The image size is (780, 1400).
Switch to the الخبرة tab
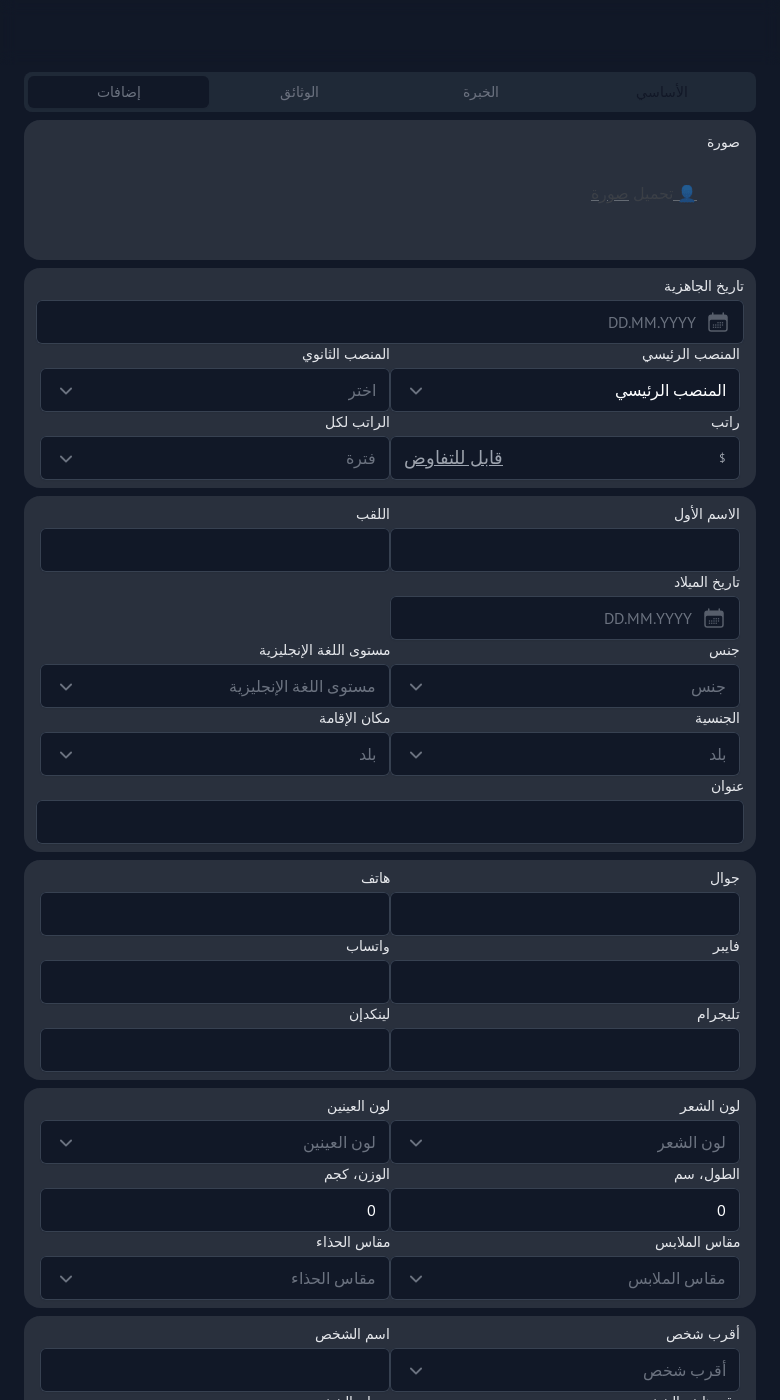coord(481,91)
